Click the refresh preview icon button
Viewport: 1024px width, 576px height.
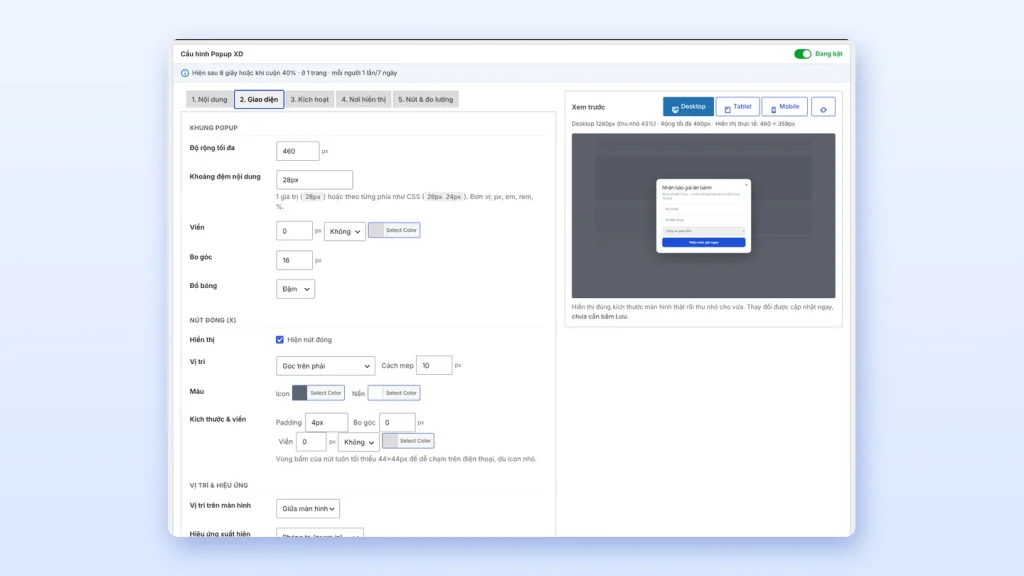(x=823, y=107)
